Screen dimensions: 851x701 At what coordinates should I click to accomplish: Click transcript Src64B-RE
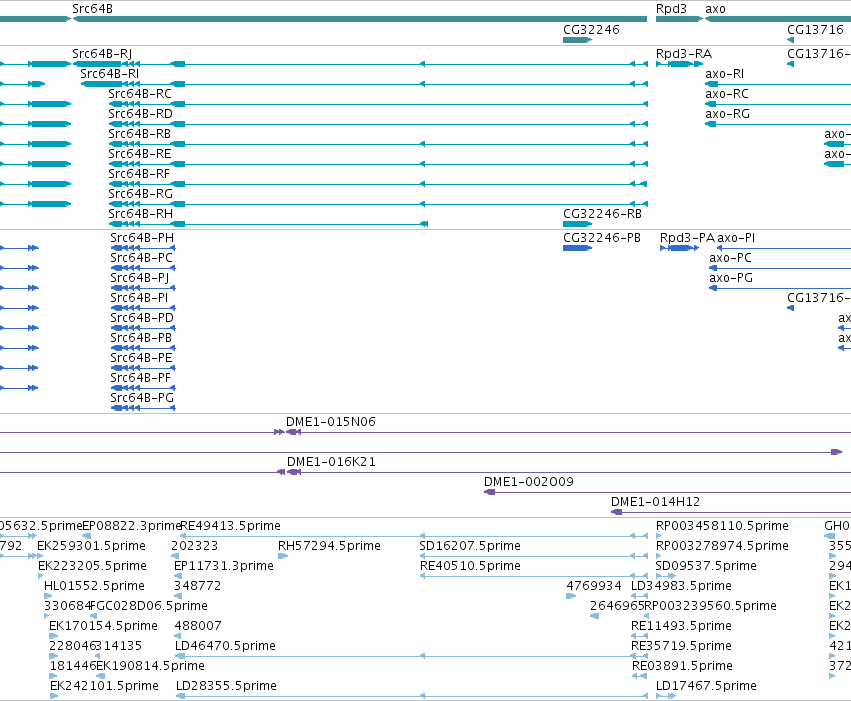click(378, 164)
